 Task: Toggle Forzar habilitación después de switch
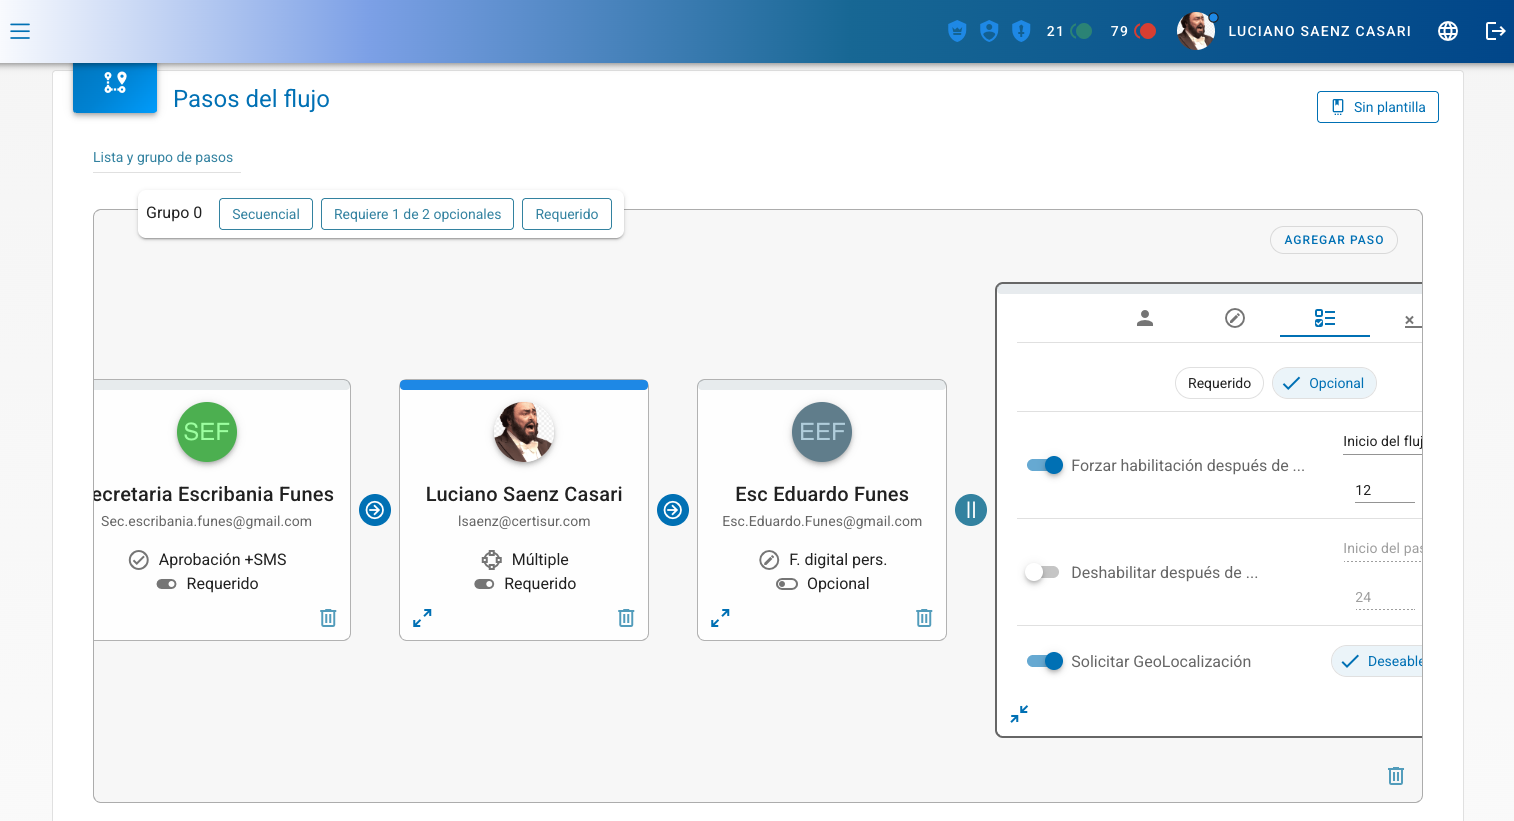click(x=1045, y=465)
